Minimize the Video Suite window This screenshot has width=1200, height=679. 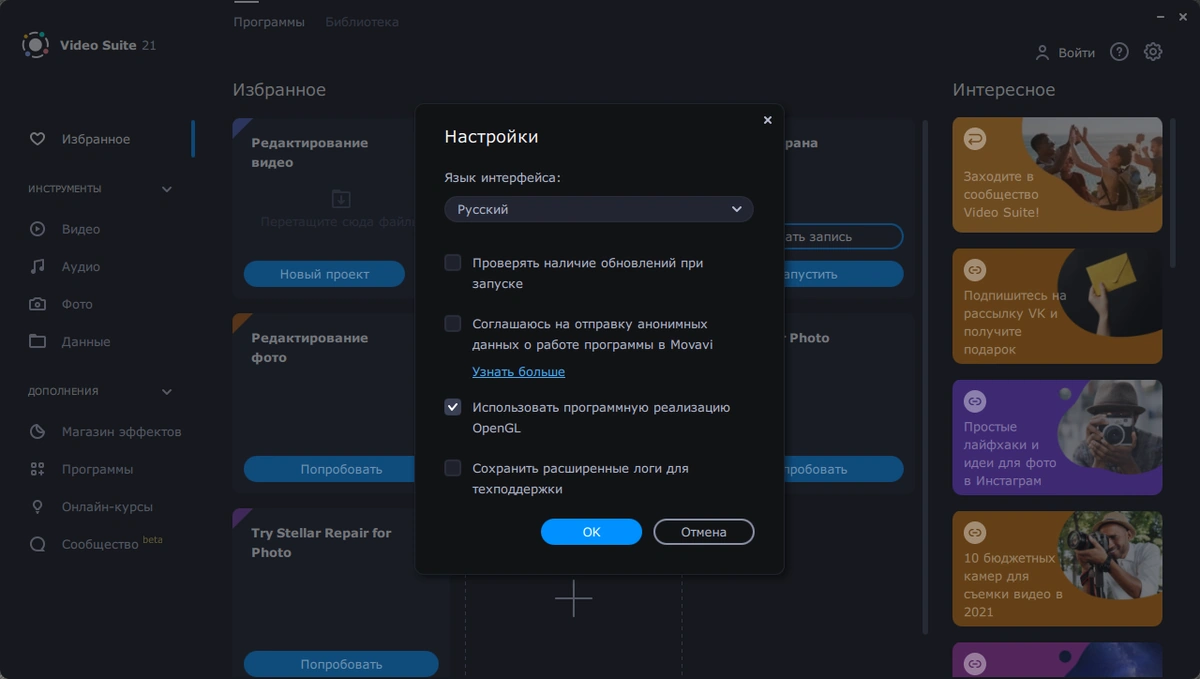click(x=1159, y=17)
